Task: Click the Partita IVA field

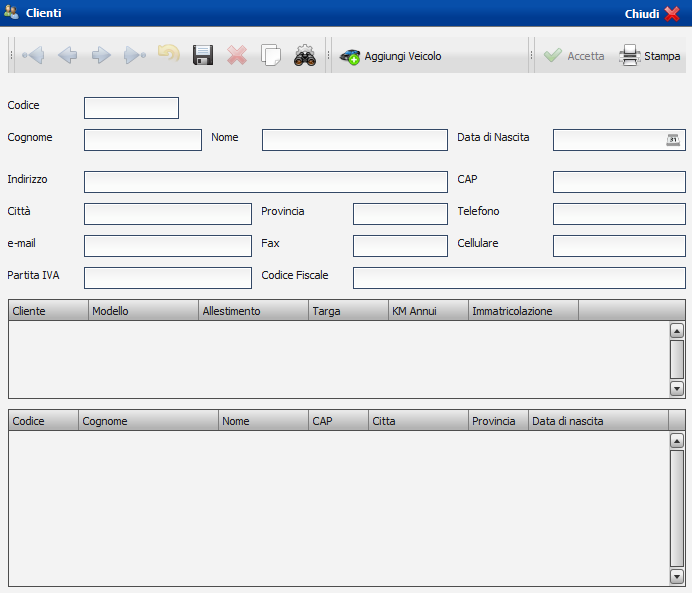Action: click(x=168, y=278)
